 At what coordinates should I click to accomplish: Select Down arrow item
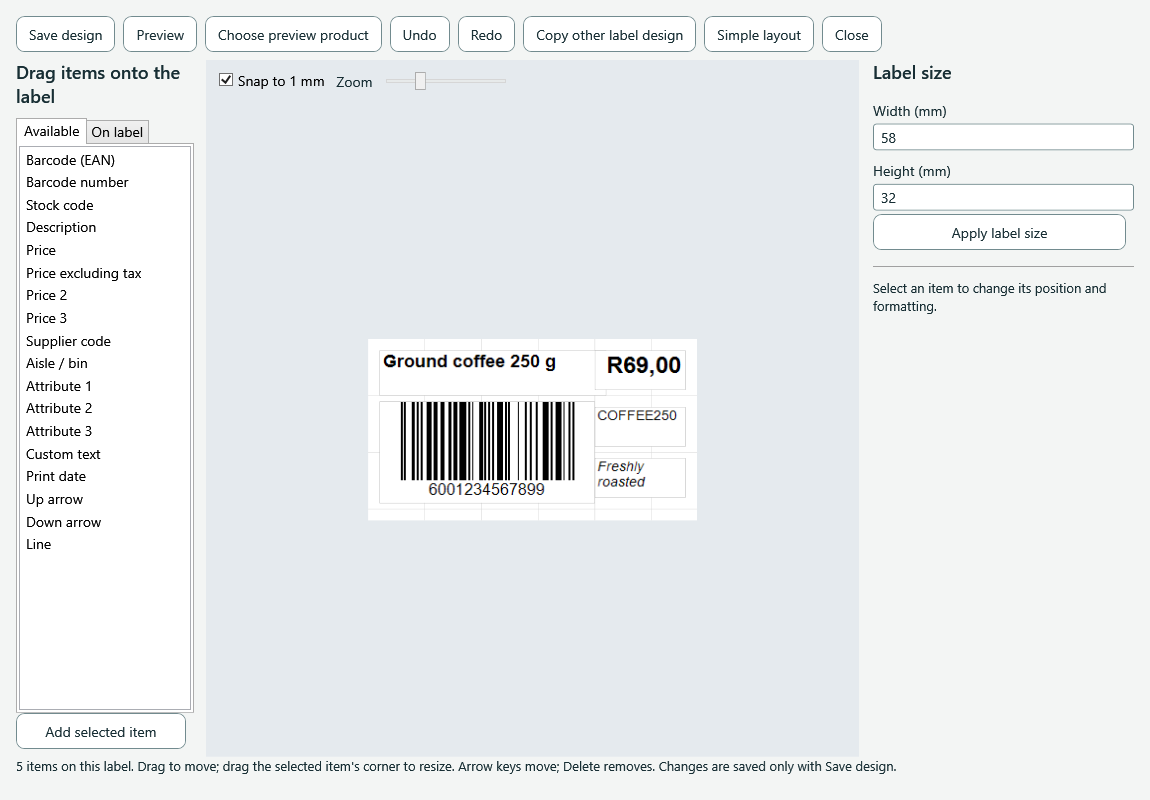(x=105, y=522)
